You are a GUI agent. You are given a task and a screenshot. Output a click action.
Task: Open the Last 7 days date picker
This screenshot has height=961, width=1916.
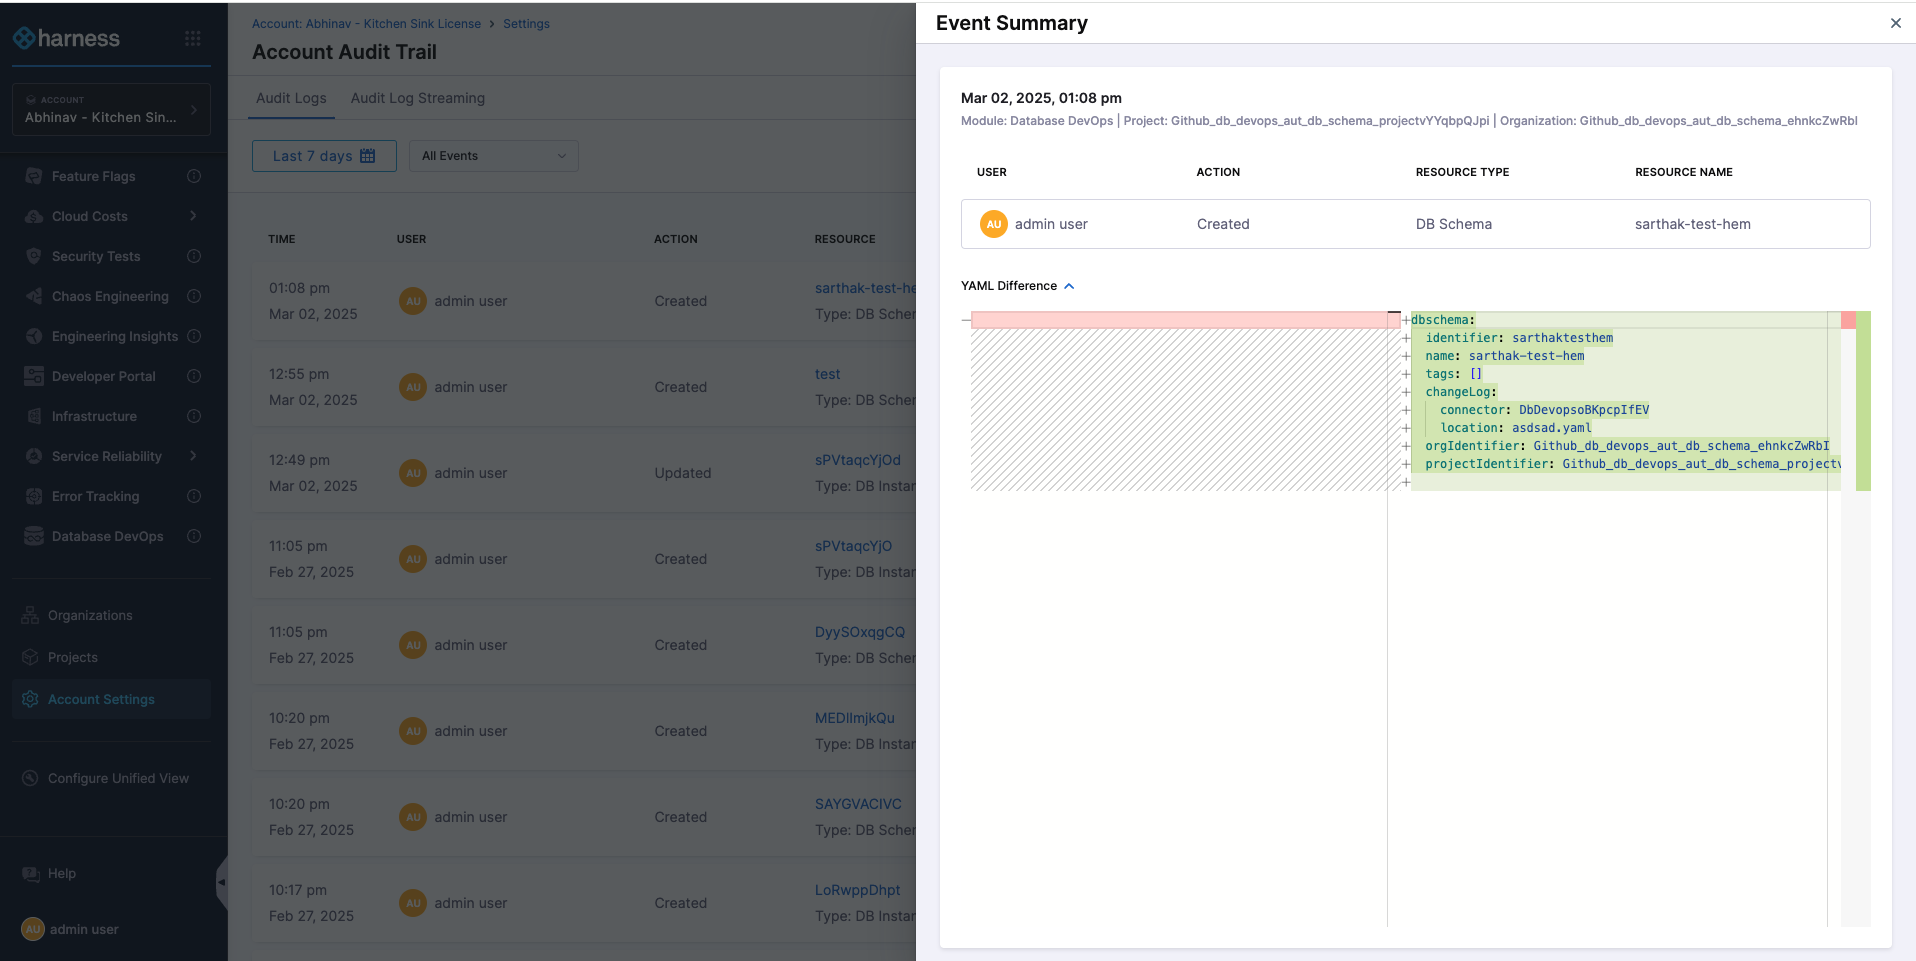click(323, 156)
